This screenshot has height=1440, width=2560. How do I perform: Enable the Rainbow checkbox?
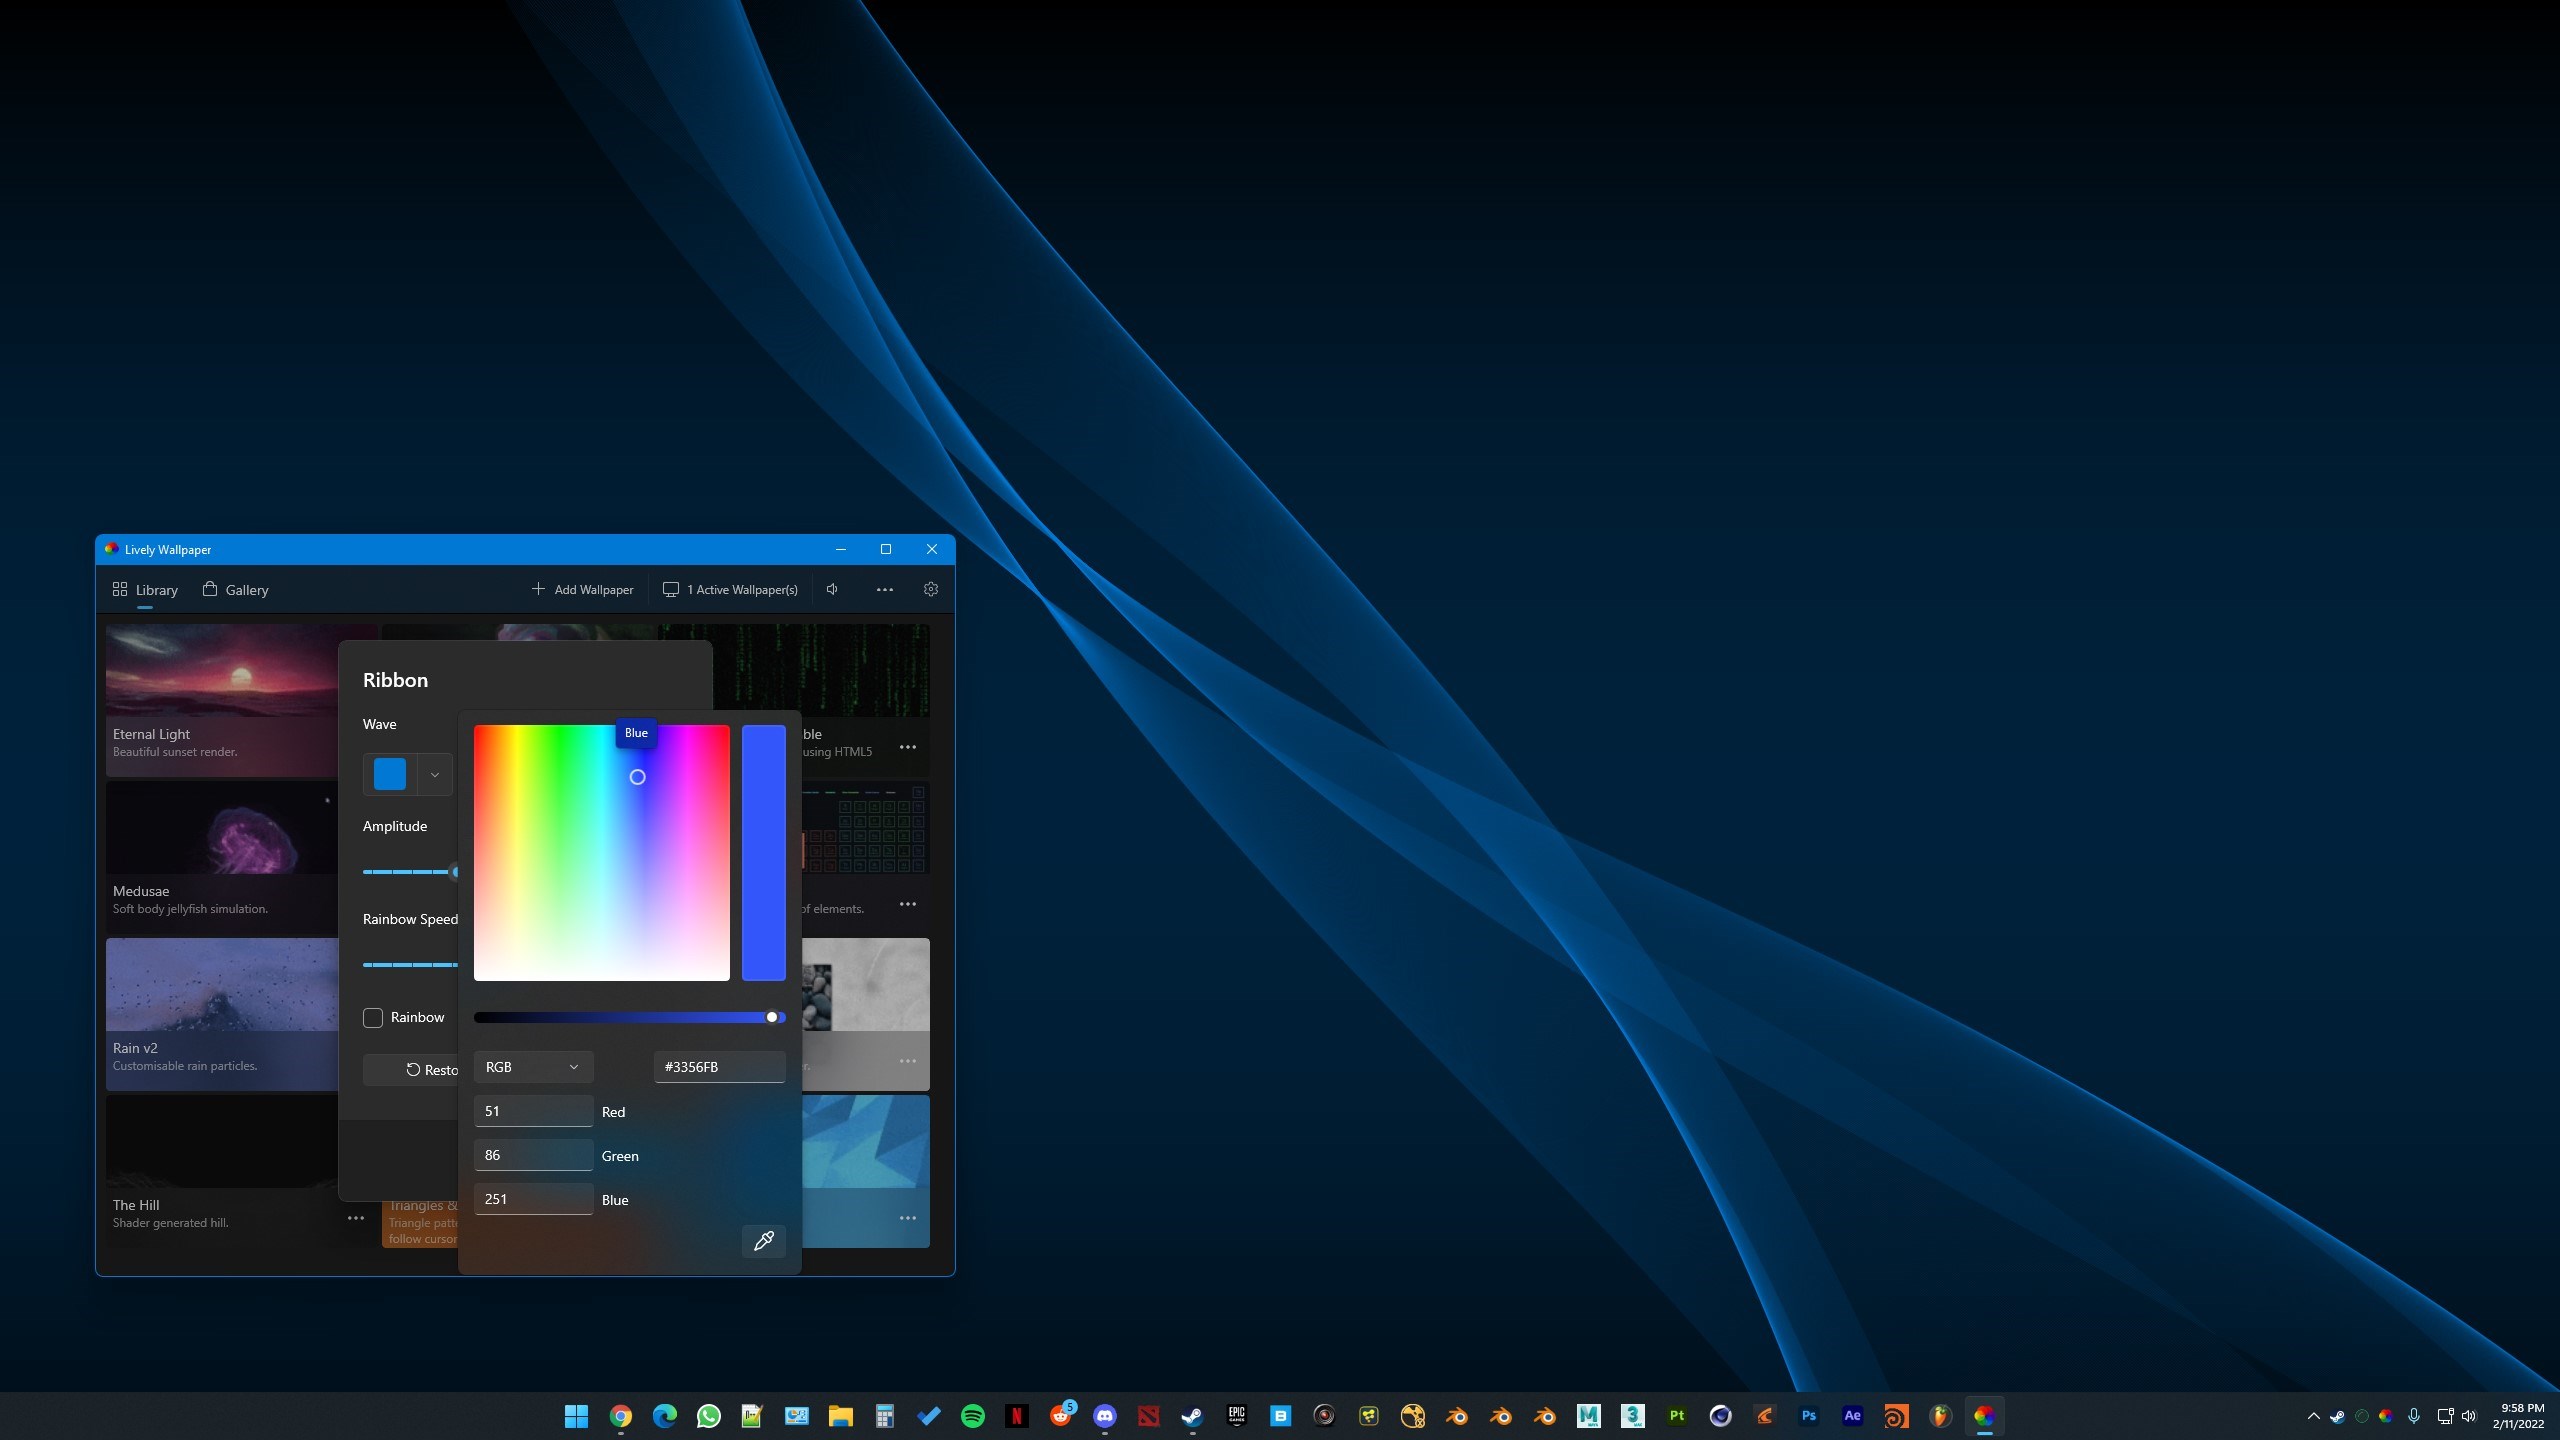pos(373,1017)
